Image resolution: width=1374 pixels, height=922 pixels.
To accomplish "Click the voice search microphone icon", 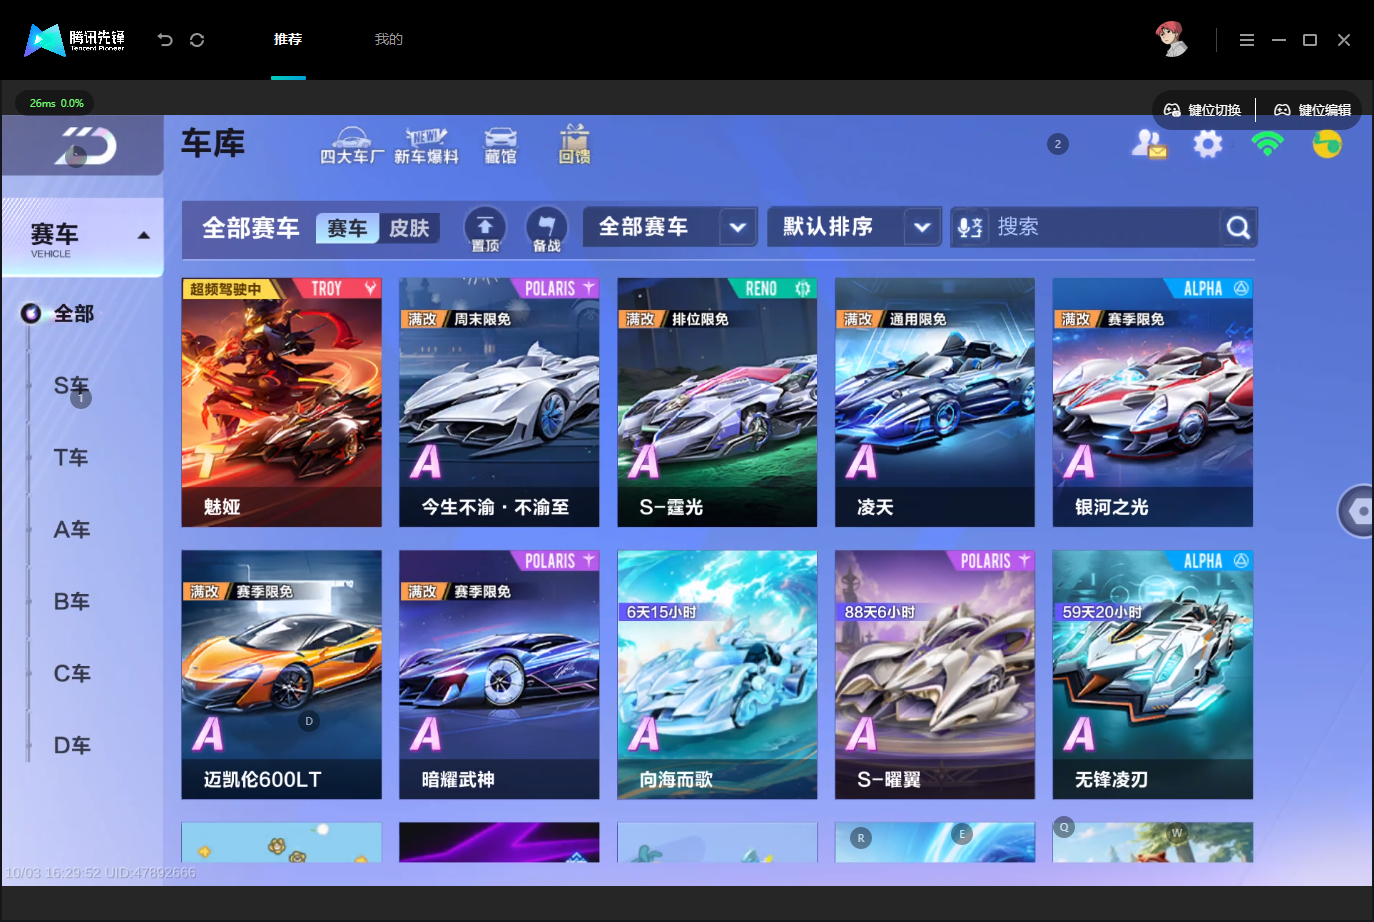I will [970, 228].
